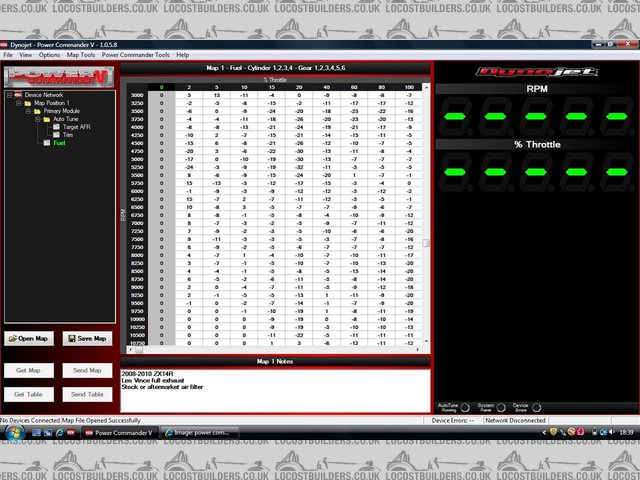
Task: Click the Fuel table icon
Action: pyautogui.click(x=47, y=143)
